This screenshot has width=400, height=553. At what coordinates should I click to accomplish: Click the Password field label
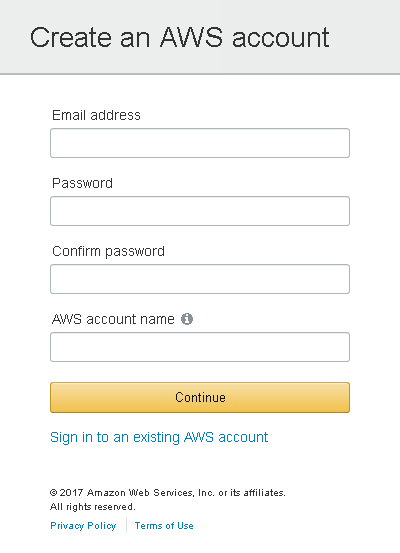pyautogui.click(x=82, y=183)
